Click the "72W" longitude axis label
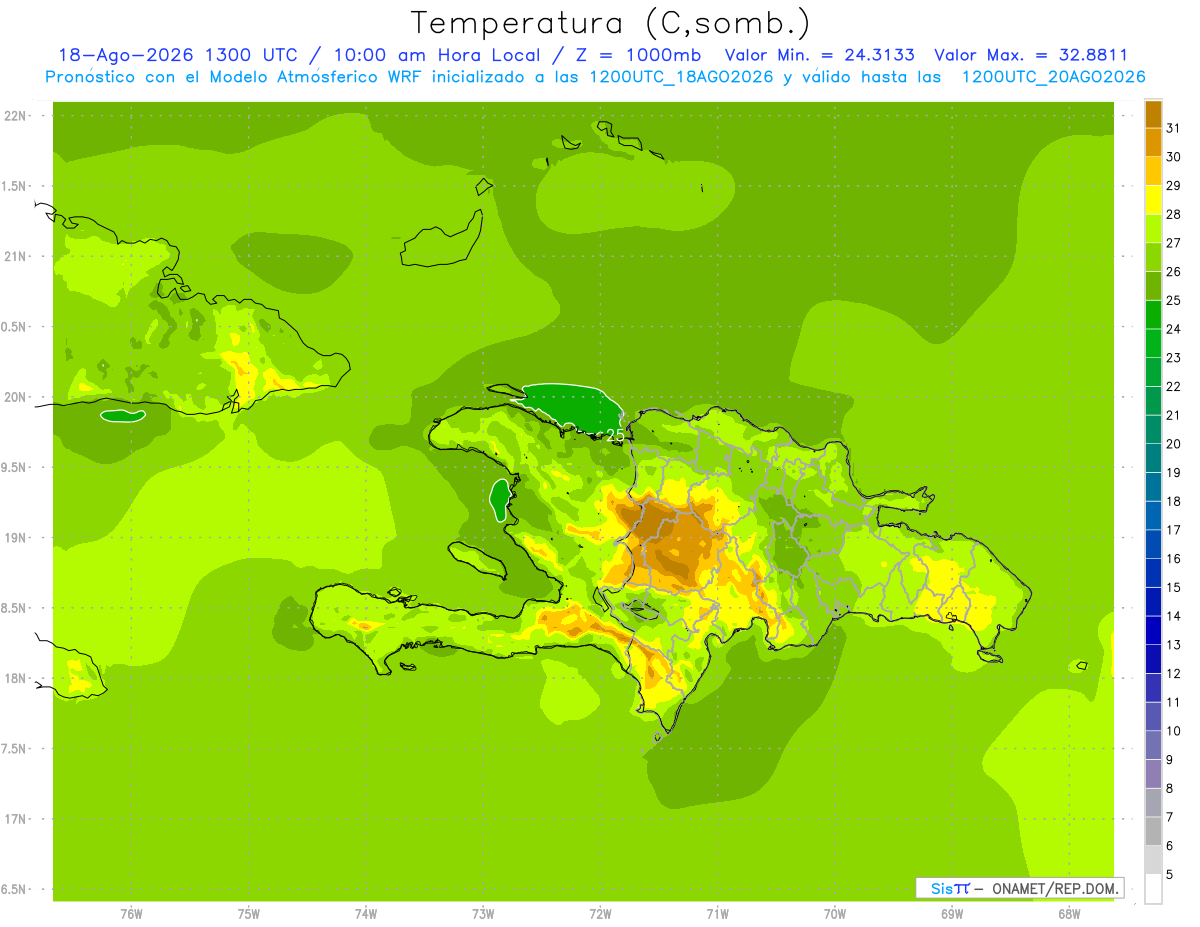1200x927 pixels. point(600,914)
